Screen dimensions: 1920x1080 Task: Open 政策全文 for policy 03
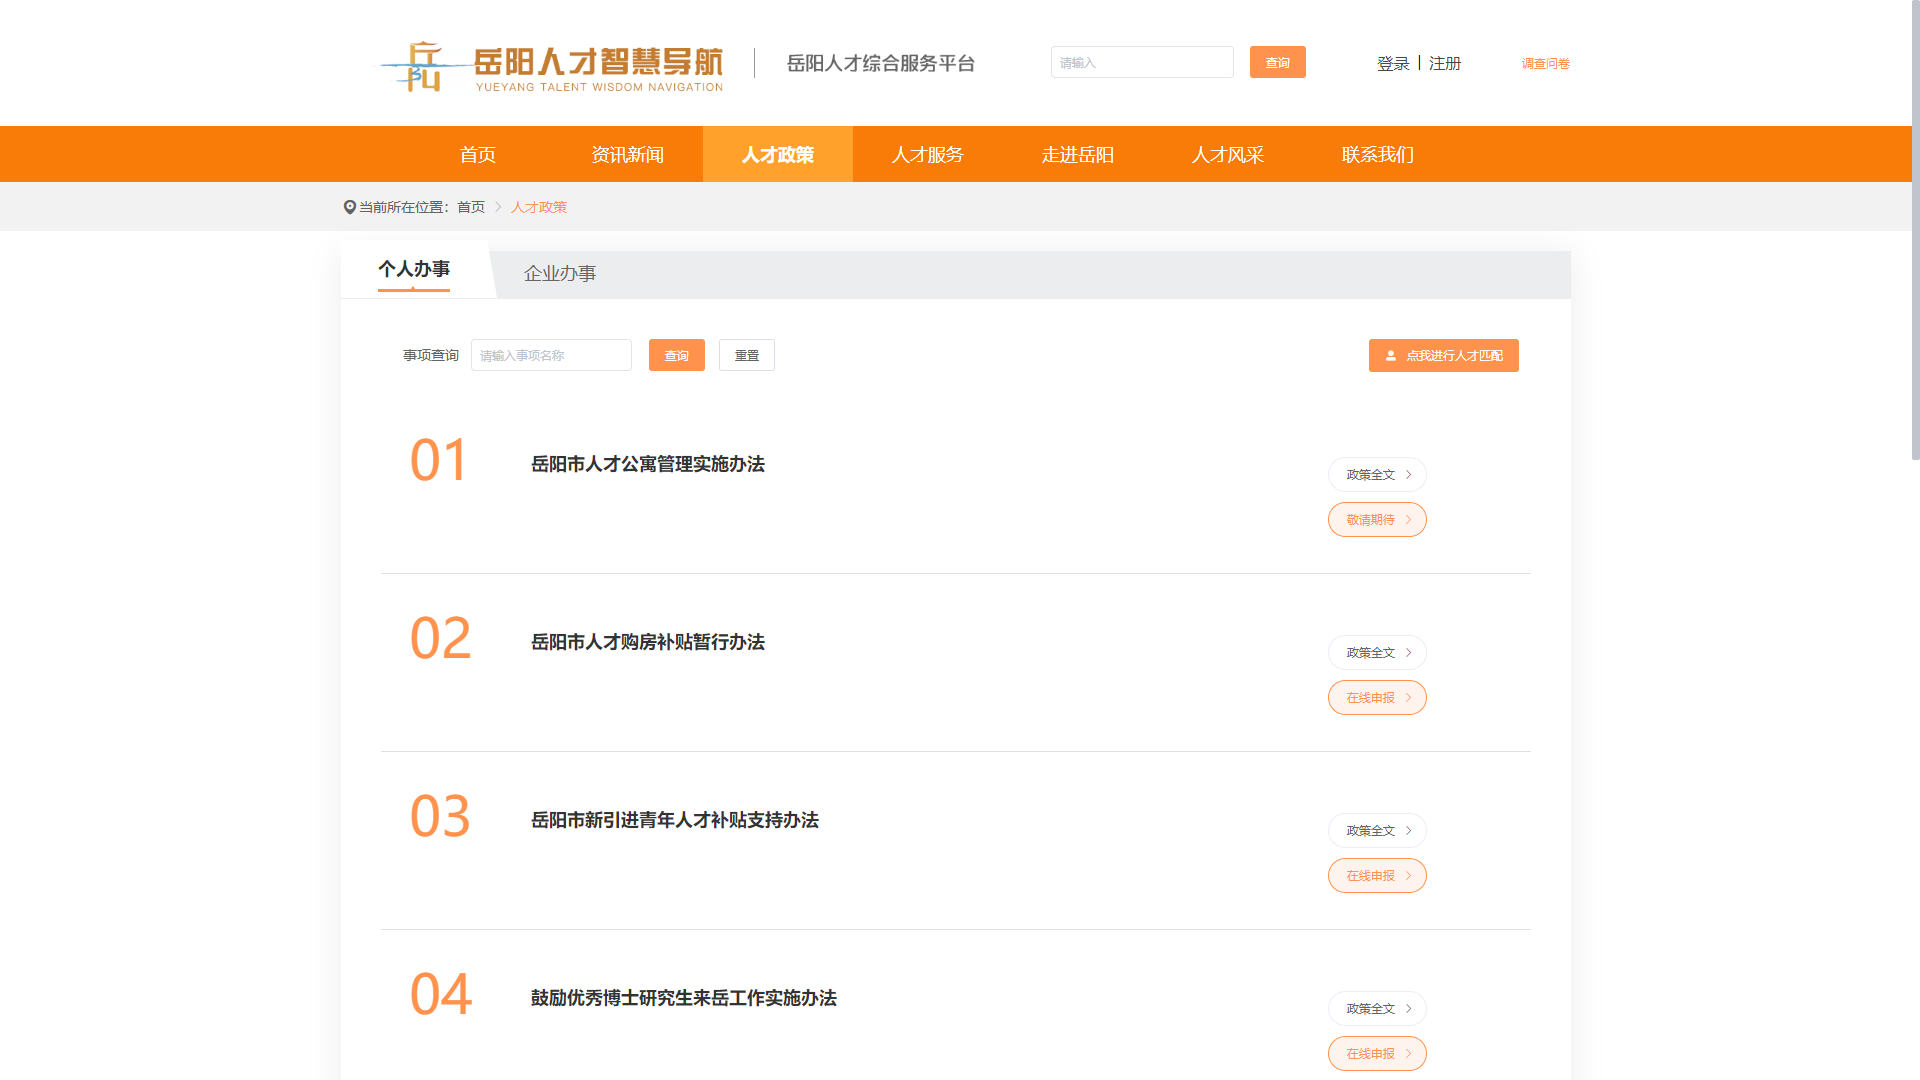(1376, 831)
